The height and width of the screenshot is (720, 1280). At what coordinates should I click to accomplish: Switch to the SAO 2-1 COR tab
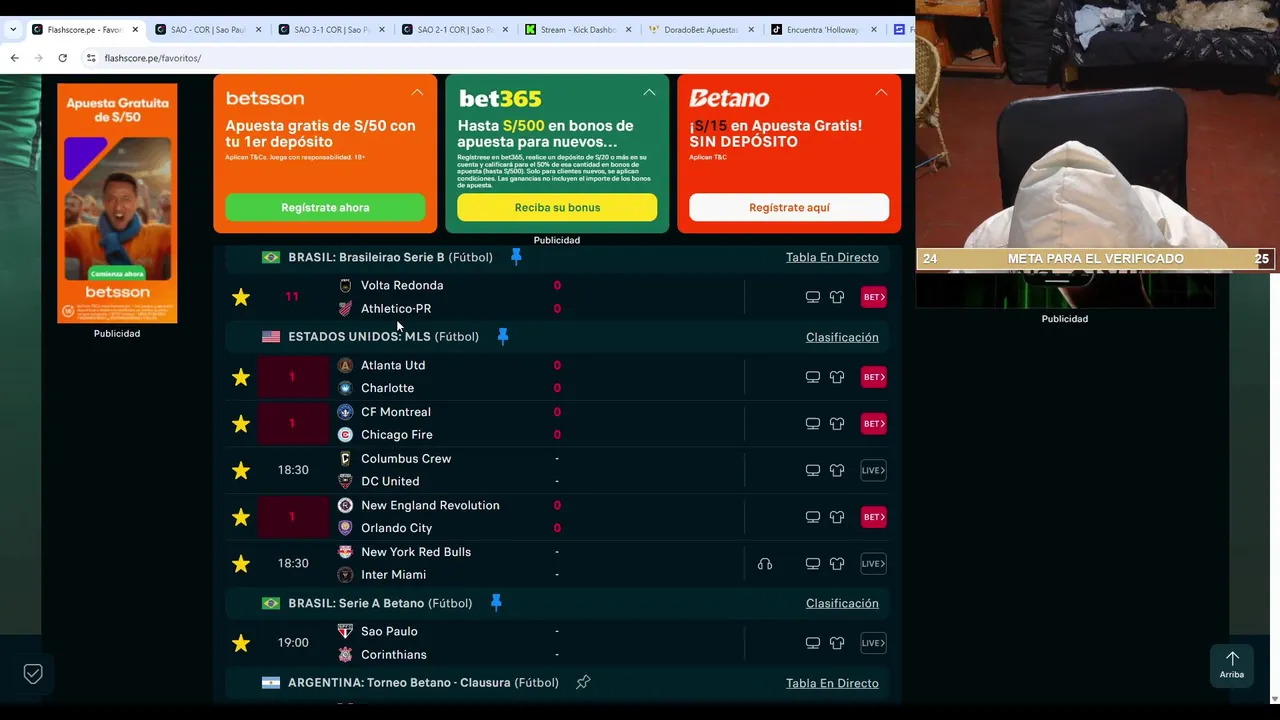tap(454, 30)
